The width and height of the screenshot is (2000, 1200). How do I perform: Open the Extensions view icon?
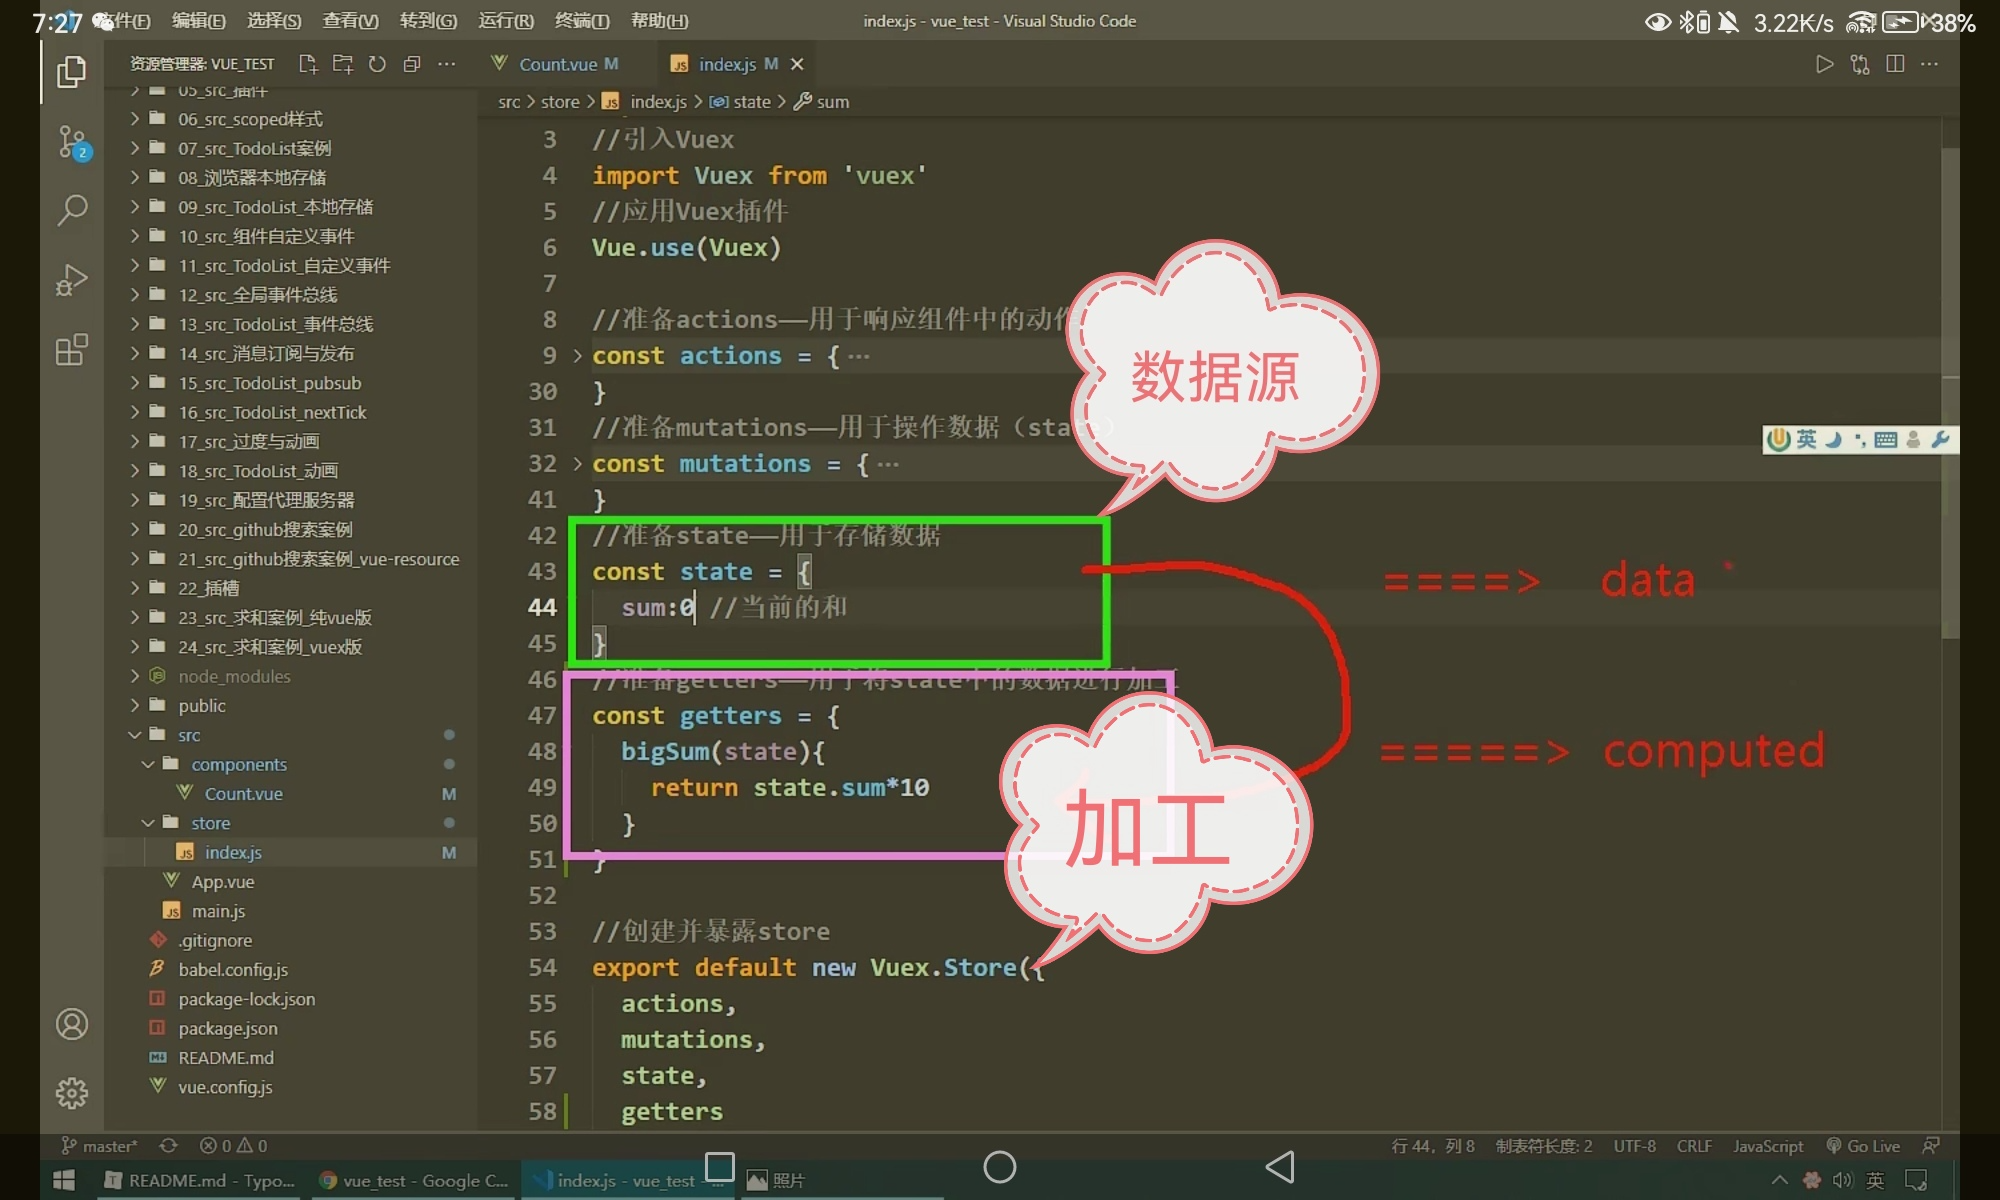click(72, 350)
